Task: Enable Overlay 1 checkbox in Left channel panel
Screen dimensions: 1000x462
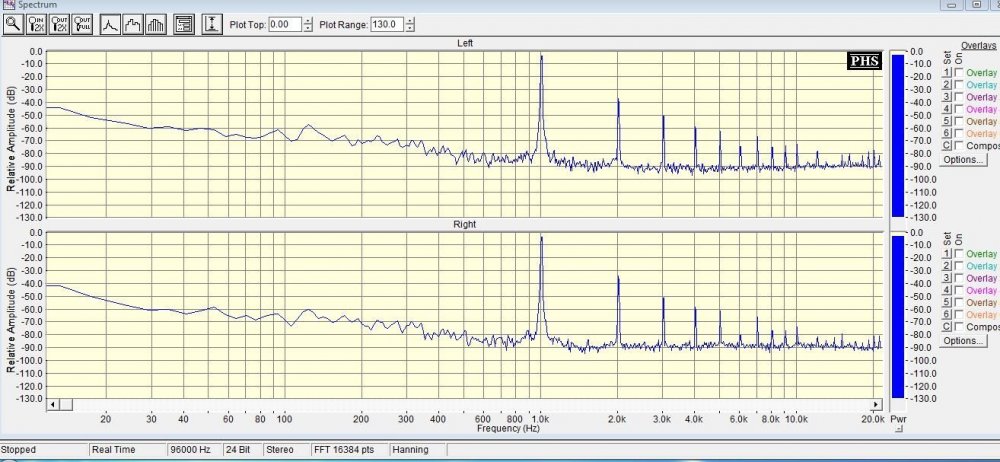Action: (x=960, y=73)
